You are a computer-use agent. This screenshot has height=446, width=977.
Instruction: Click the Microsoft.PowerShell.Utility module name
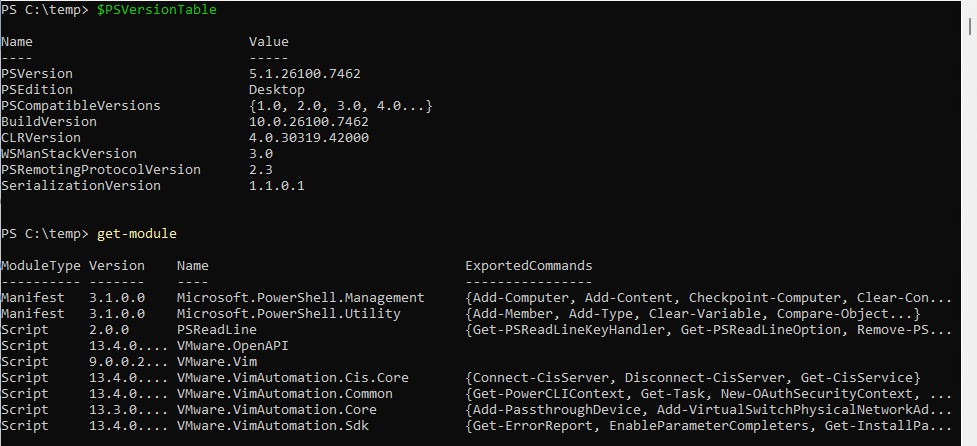coord(288,314)
